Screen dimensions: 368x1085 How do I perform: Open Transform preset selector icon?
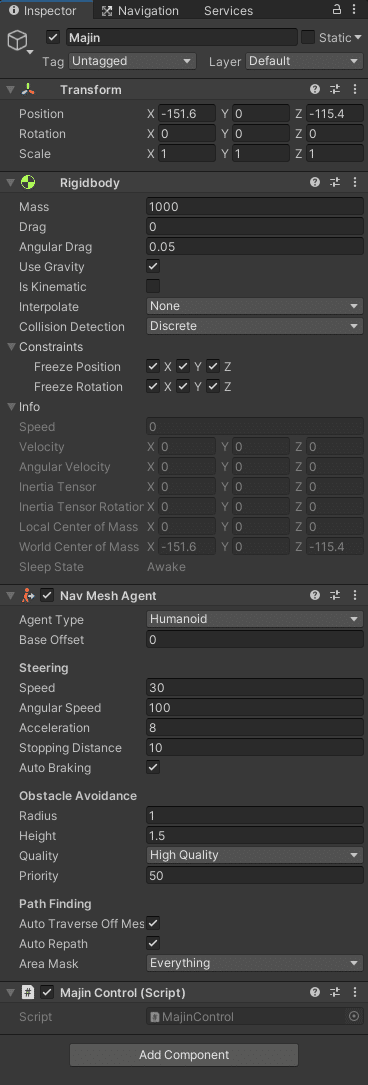[335, 89]
